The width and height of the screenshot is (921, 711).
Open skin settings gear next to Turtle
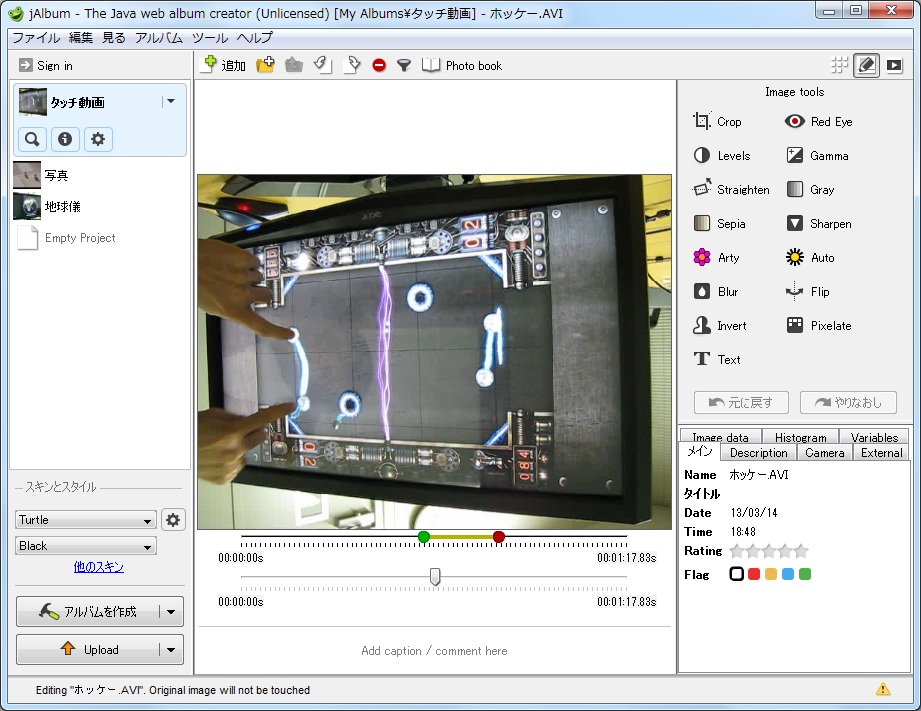coord(173,520)
